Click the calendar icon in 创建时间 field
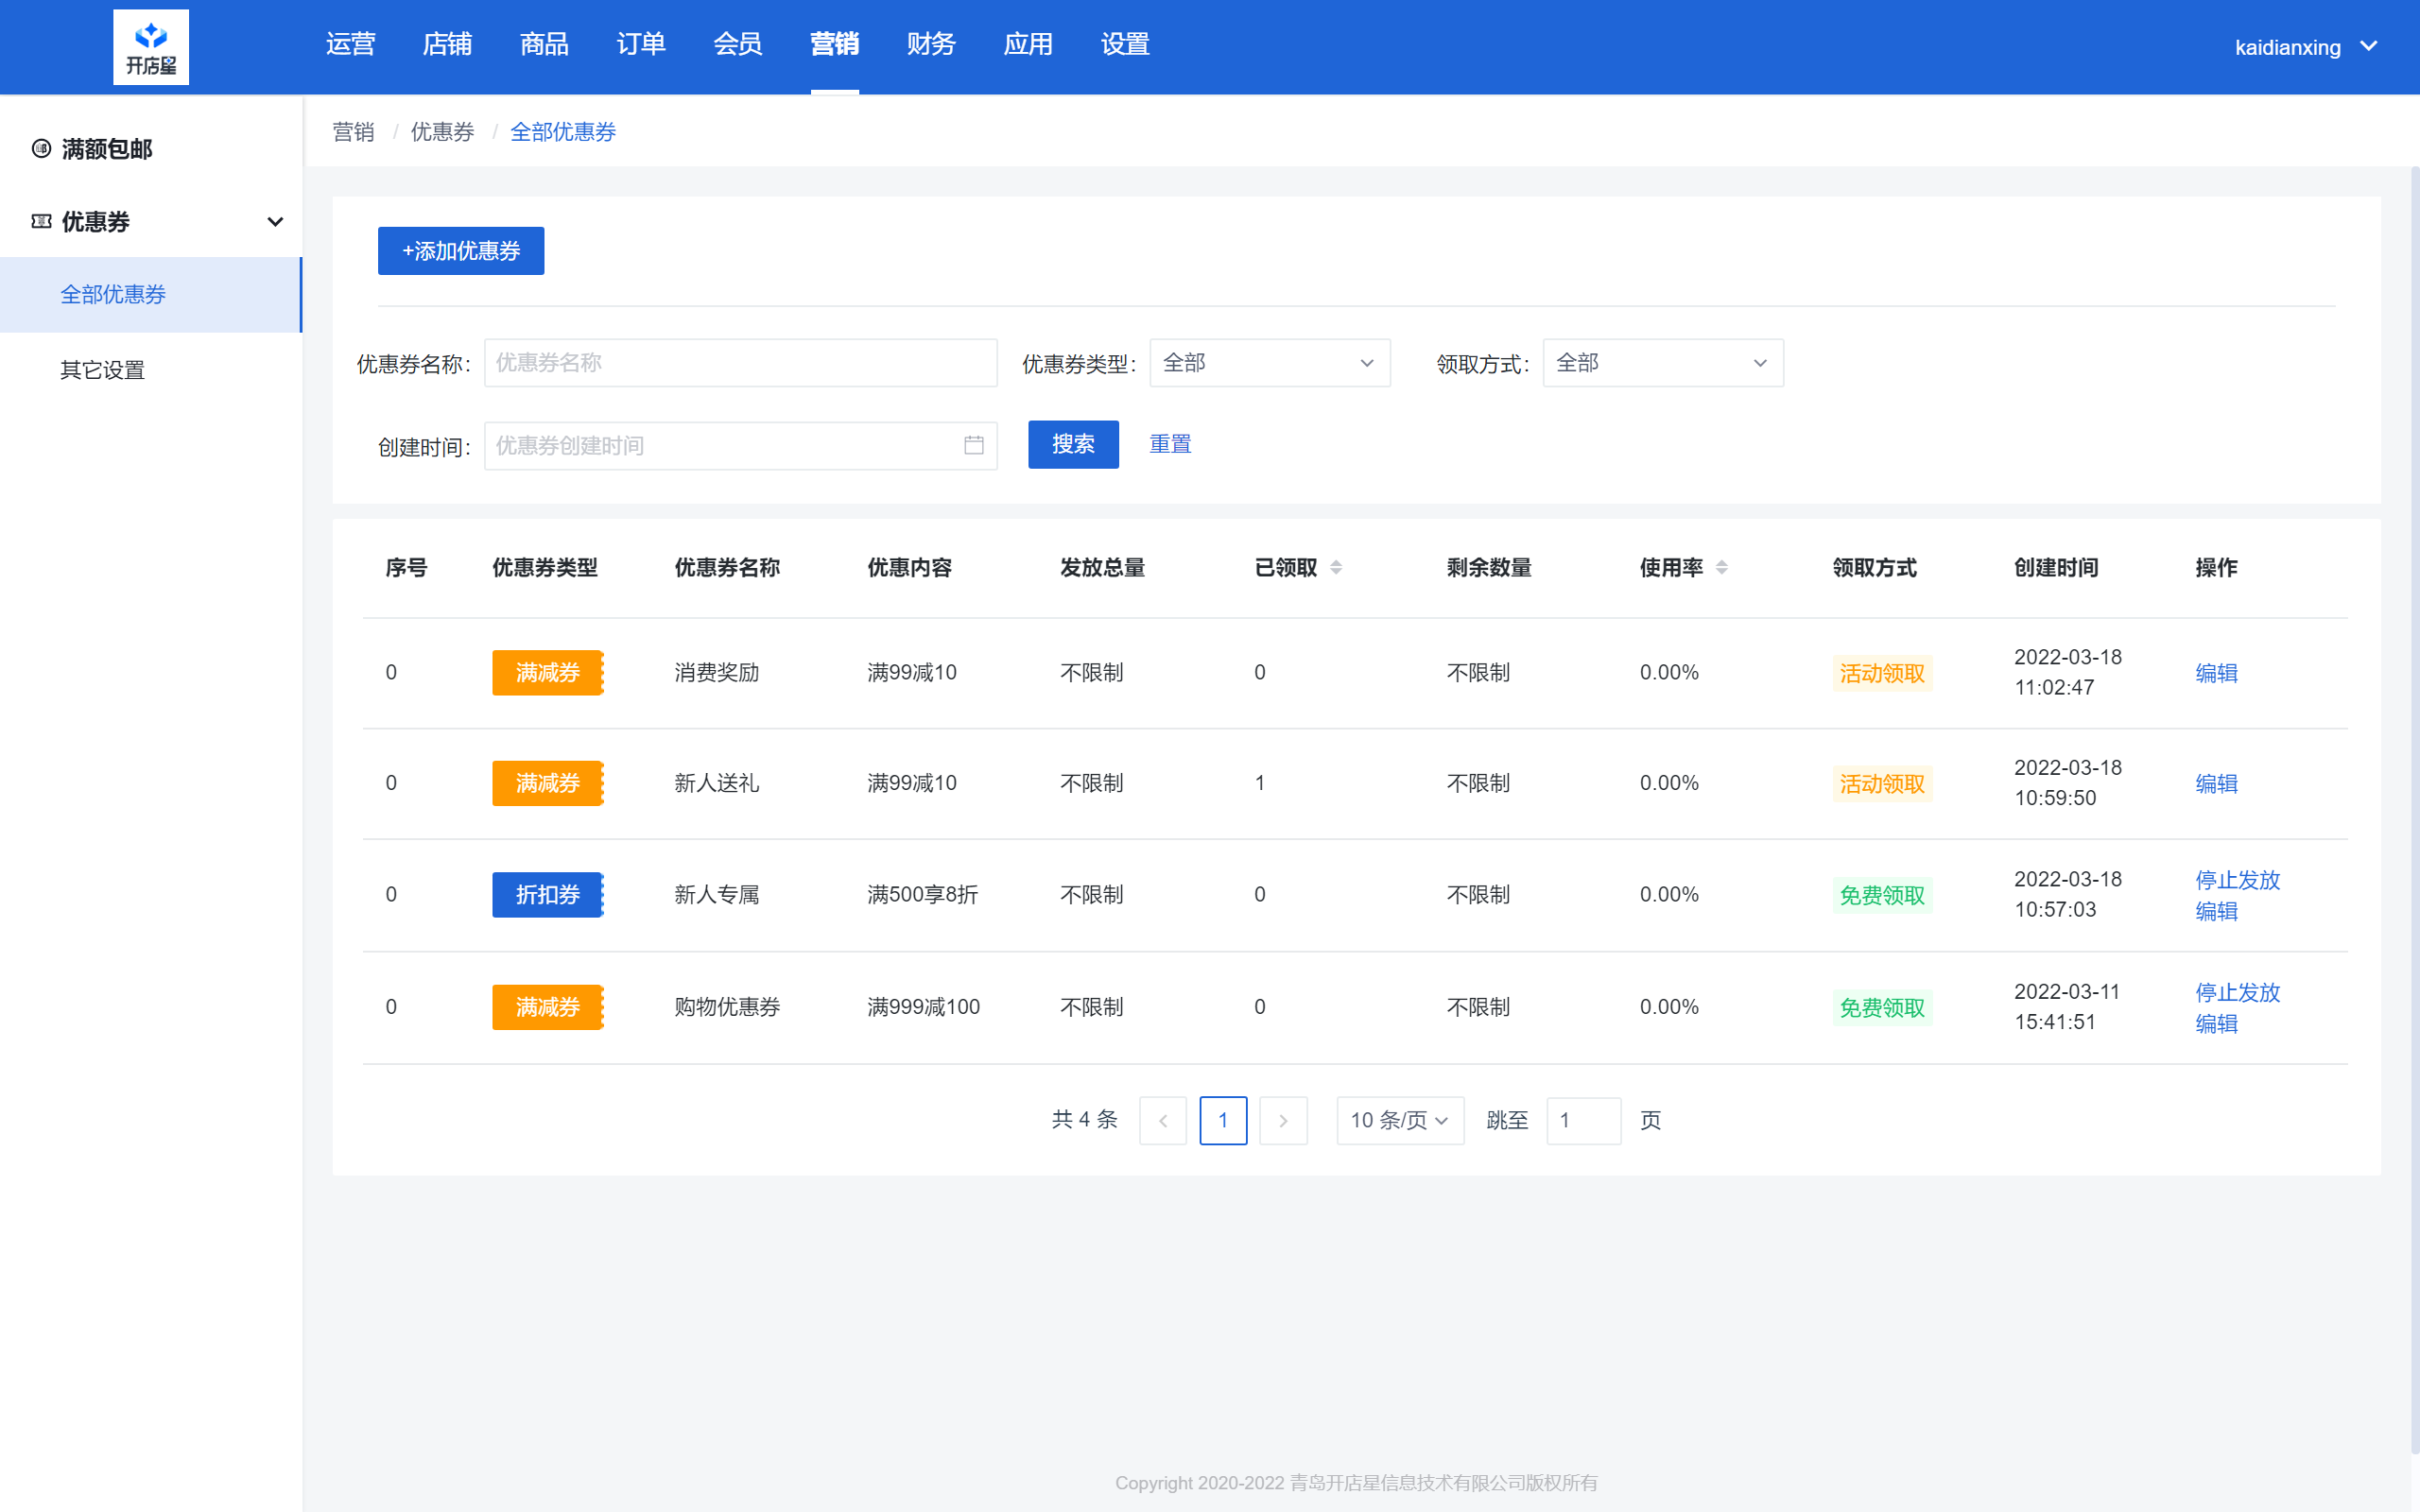 pos(973,445)
